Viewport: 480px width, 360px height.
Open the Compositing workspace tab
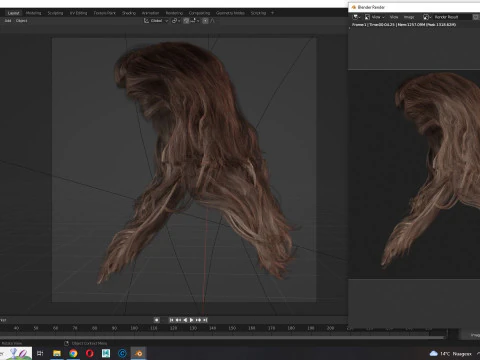199,13
